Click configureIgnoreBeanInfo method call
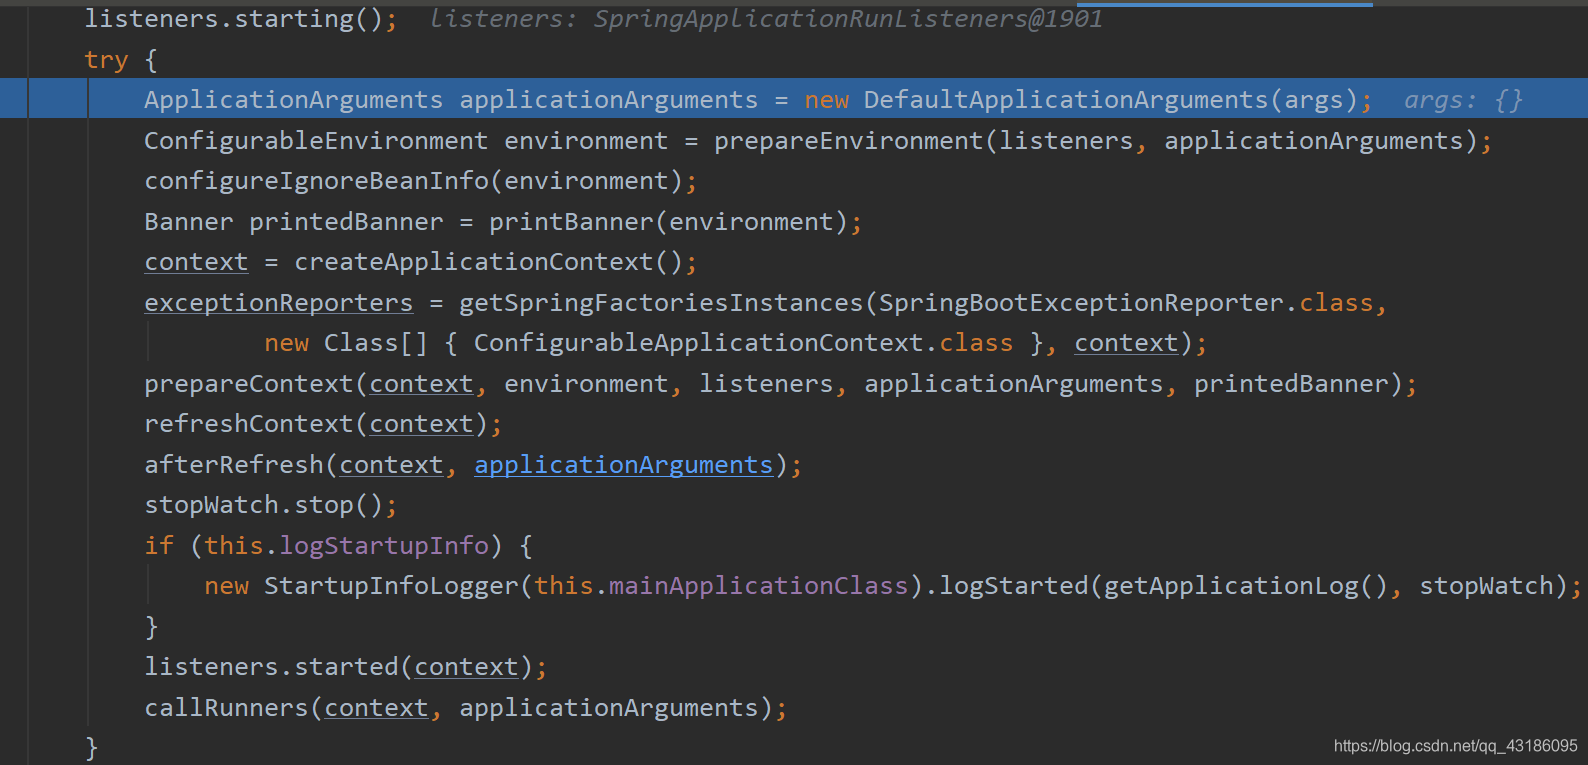 point(316,181)
